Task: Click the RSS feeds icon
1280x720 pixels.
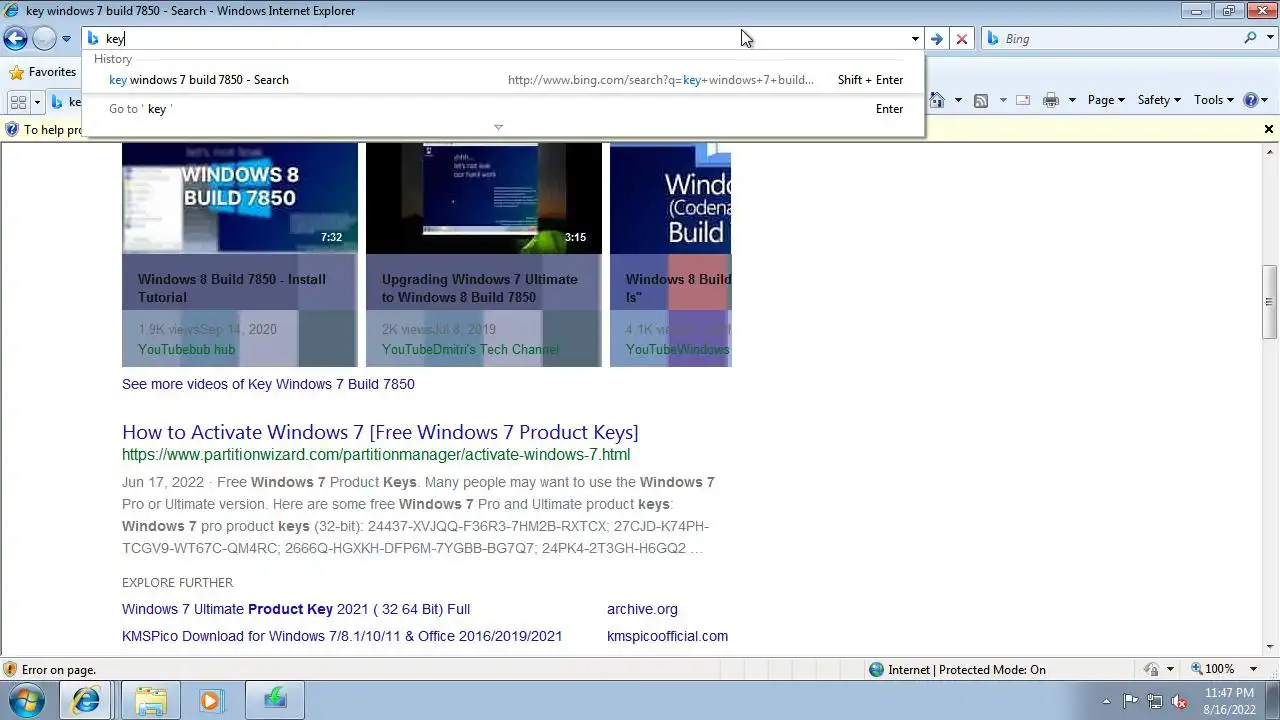Action: tap(981, 100)
